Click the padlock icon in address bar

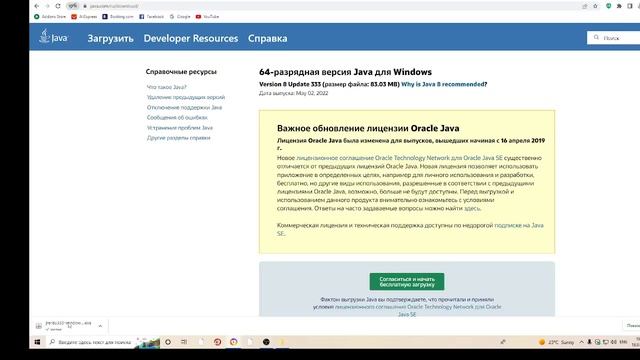(x=85, y=6)
